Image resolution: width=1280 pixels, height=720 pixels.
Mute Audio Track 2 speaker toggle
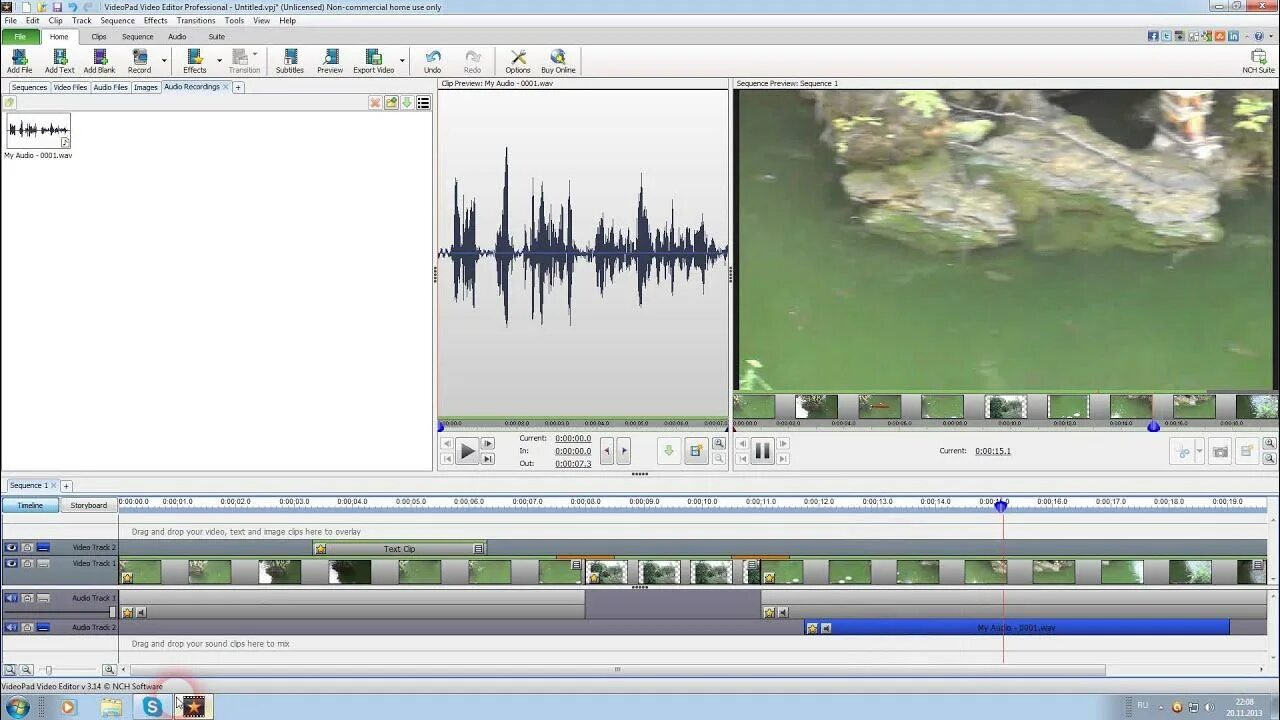(11, 627)
